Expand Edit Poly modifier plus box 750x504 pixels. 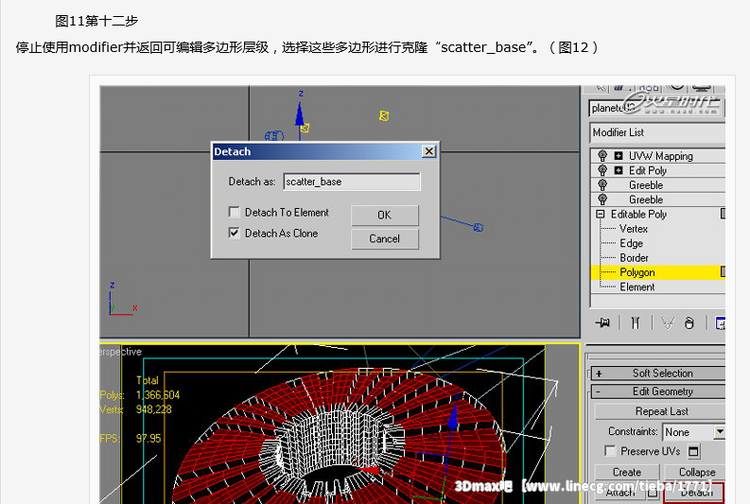coord(618,170)
